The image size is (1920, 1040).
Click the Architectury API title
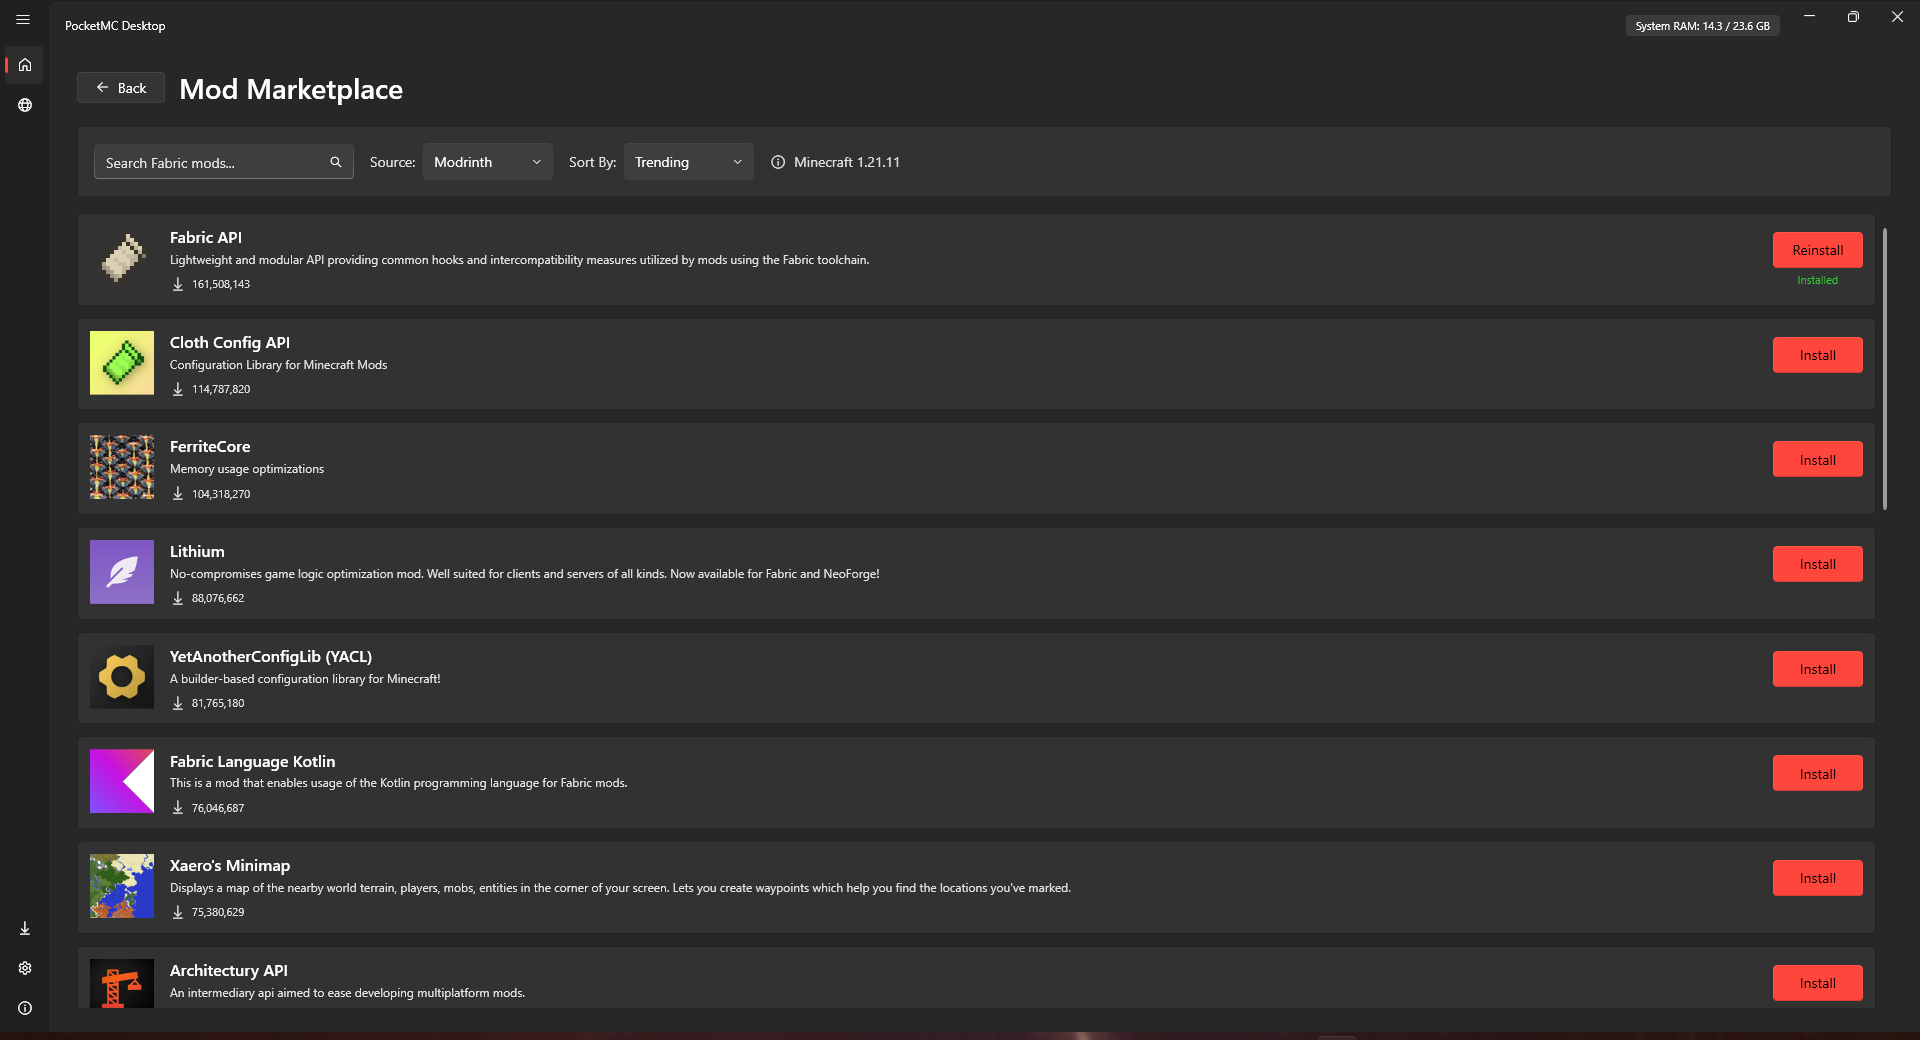pos(229,970)
